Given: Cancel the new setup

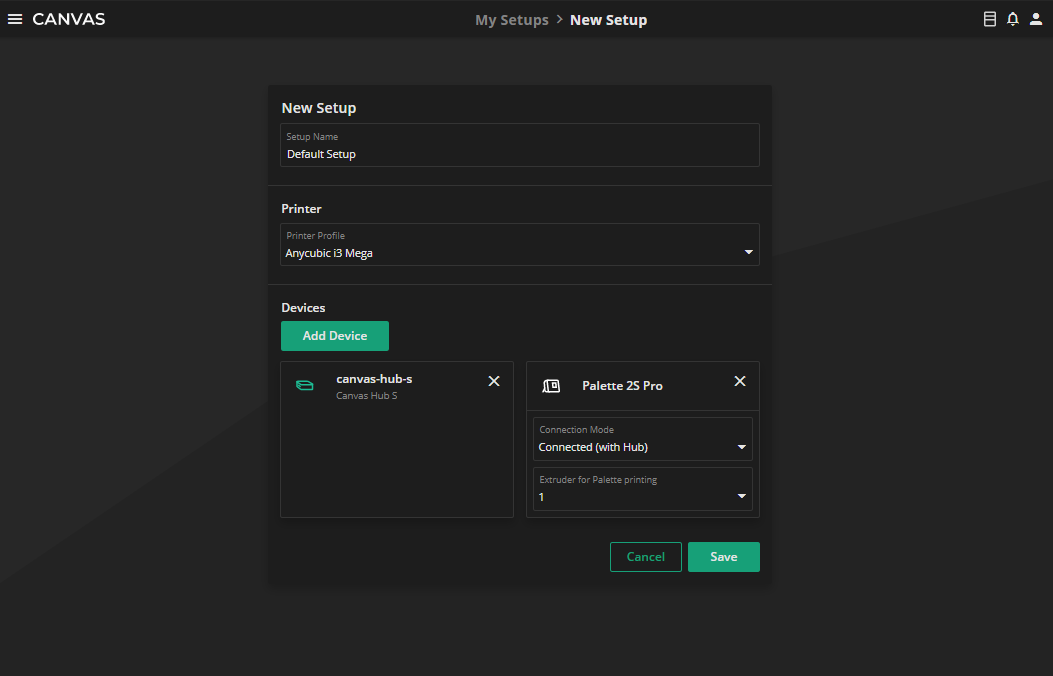Looking at the screenshot, I should point(645,557).
